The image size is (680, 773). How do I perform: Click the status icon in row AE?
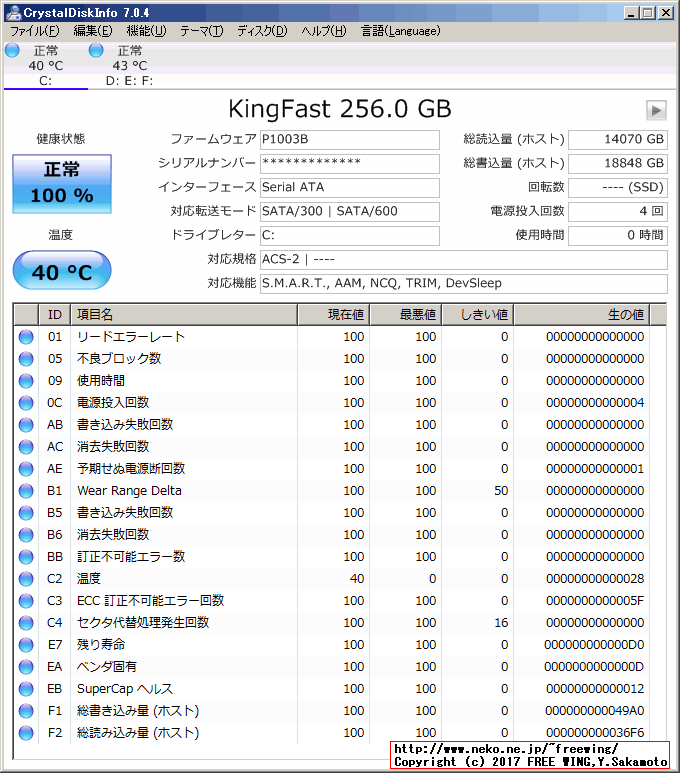click(x=26, y=469)
